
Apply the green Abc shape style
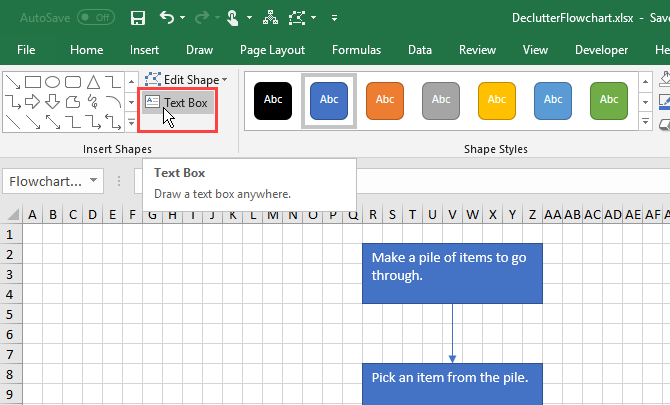tap(609, 99)
